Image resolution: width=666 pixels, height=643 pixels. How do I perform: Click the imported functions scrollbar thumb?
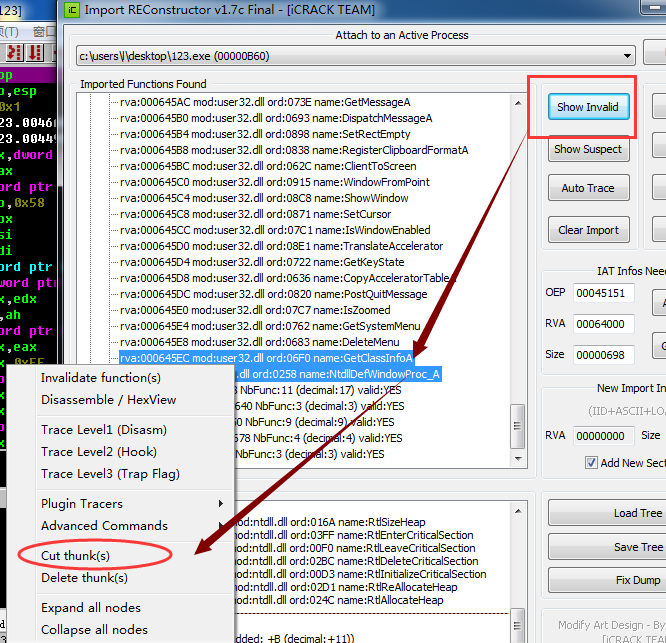517,426
